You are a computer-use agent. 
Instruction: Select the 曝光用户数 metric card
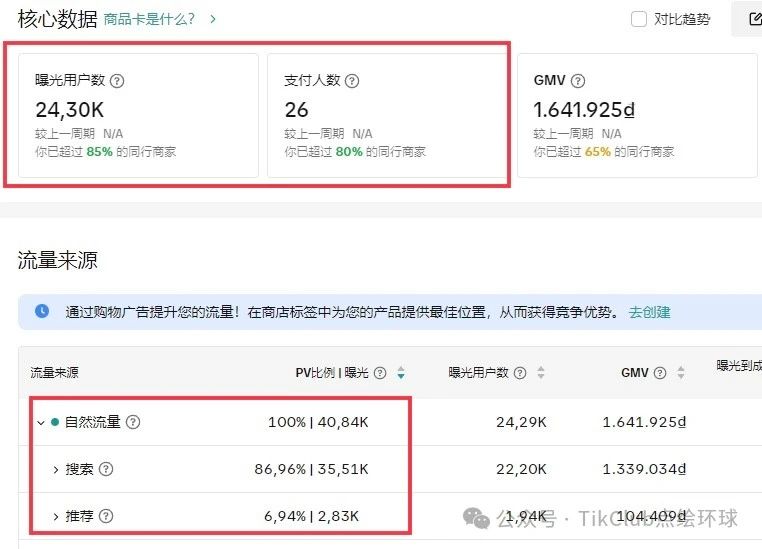point(138,116)
